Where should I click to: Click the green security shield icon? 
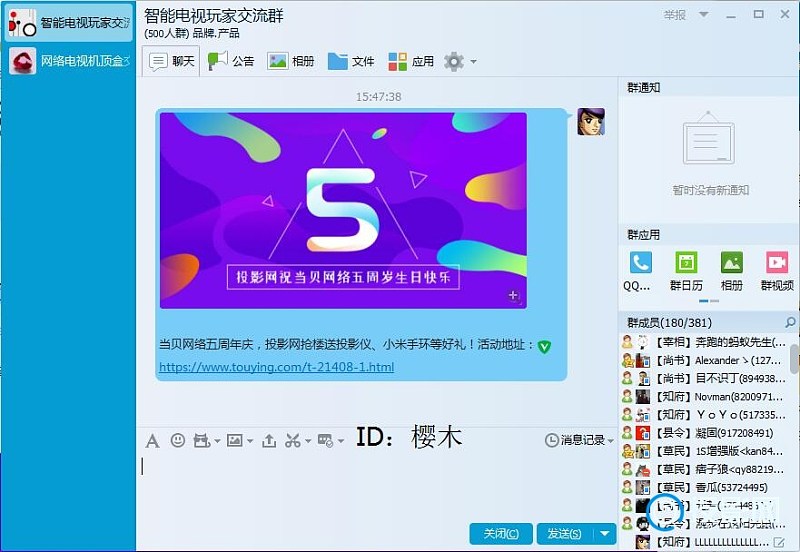point(544,346)
